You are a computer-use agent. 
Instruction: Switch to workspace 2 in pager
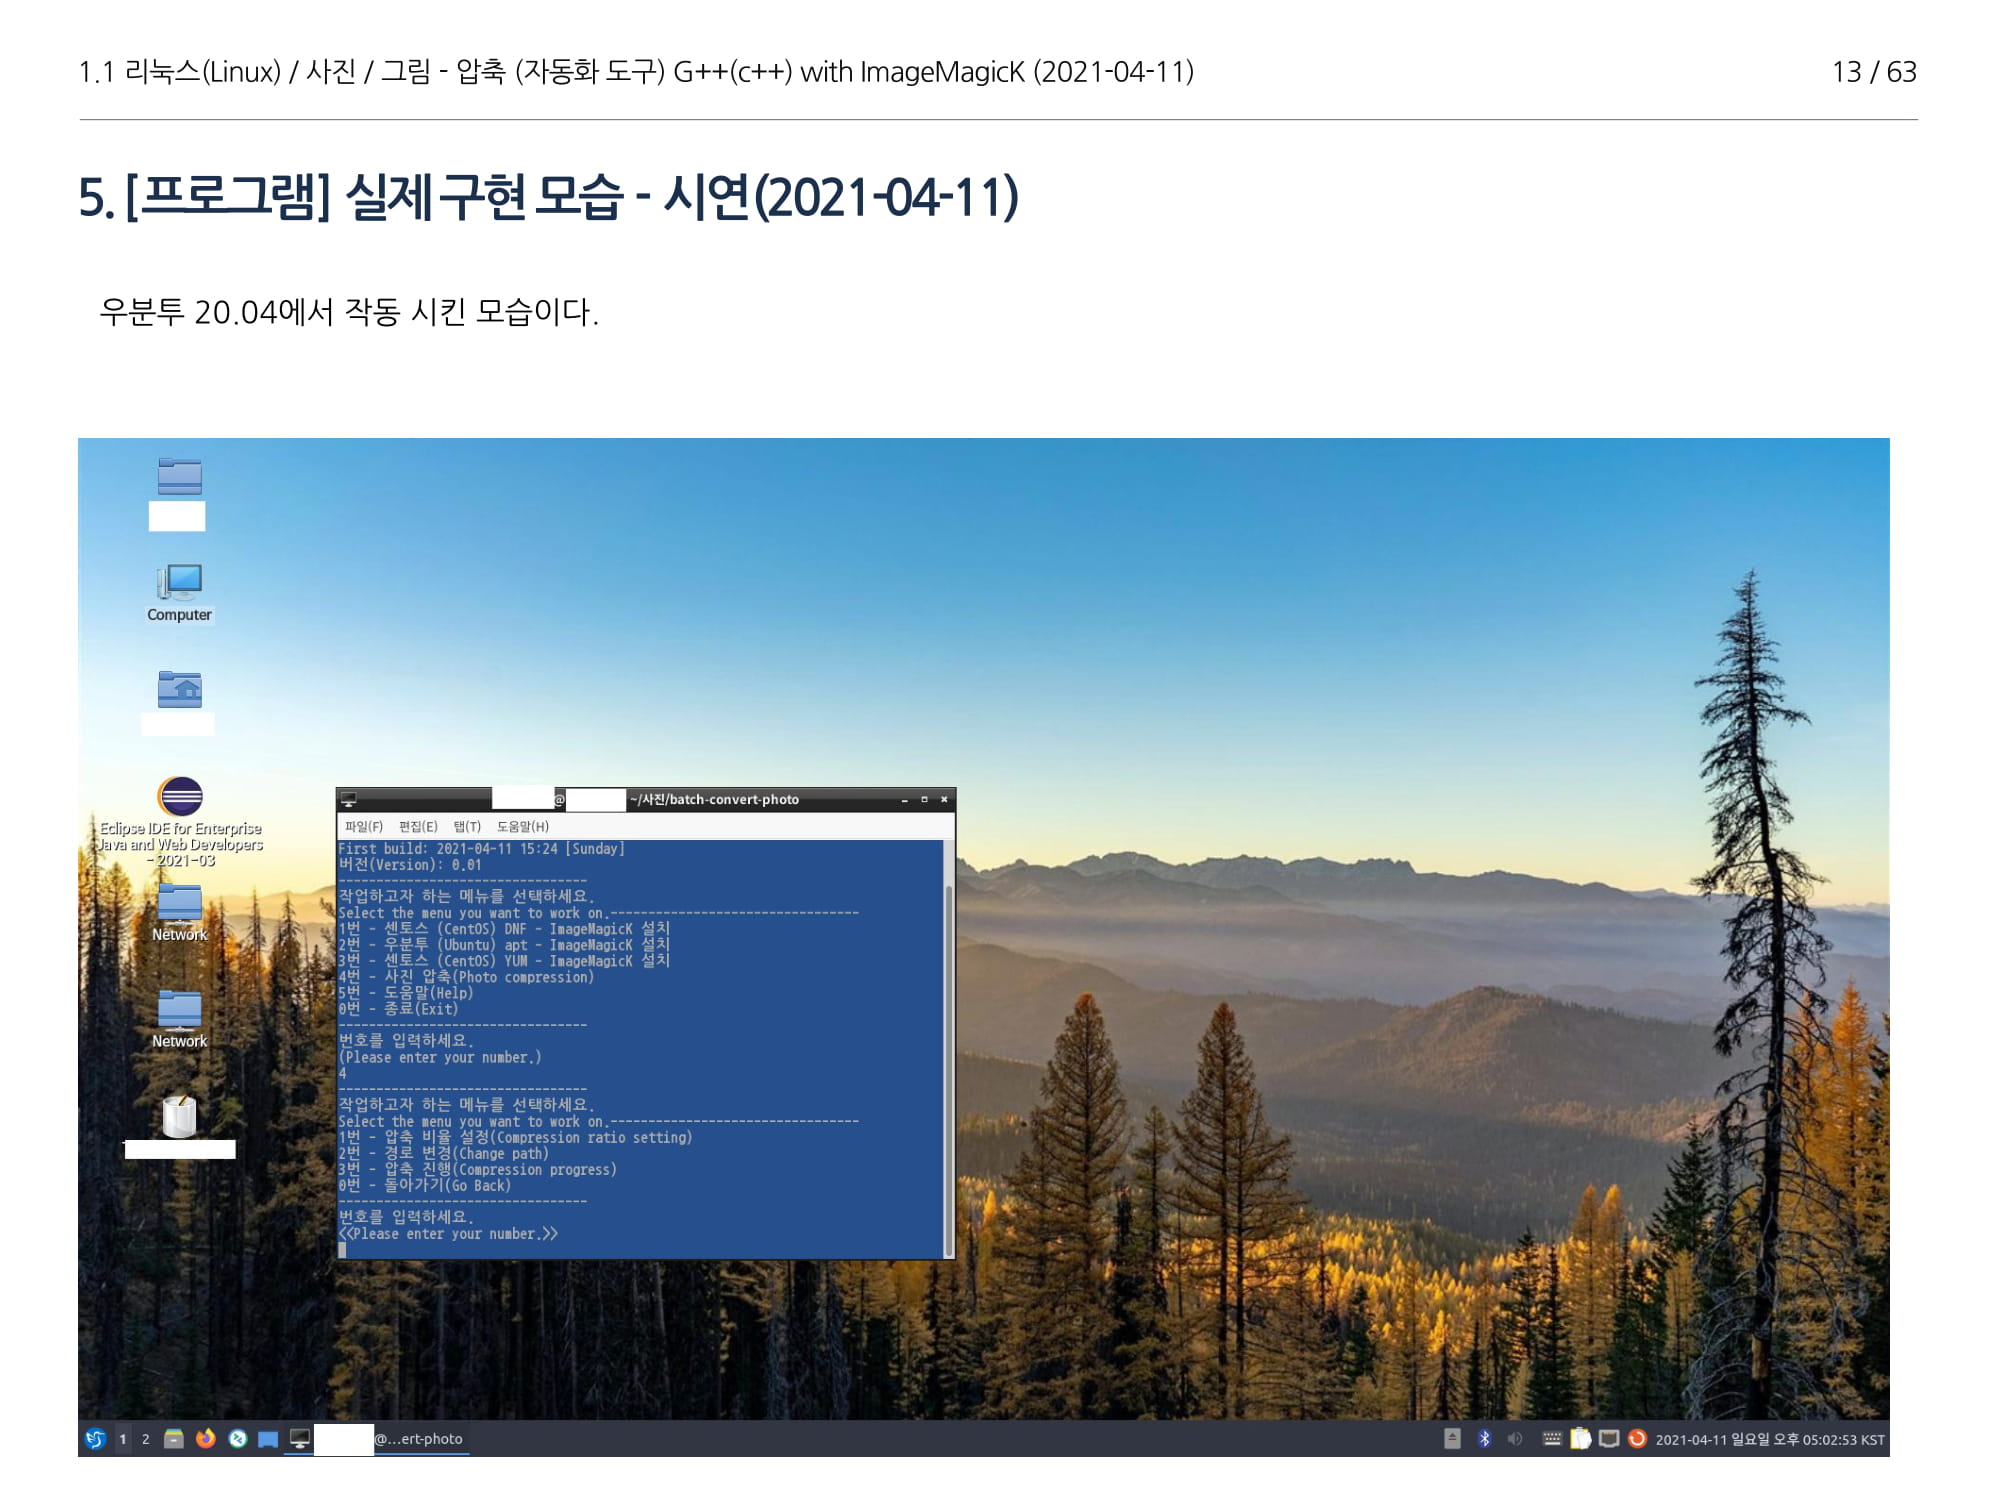(146, 1439)
